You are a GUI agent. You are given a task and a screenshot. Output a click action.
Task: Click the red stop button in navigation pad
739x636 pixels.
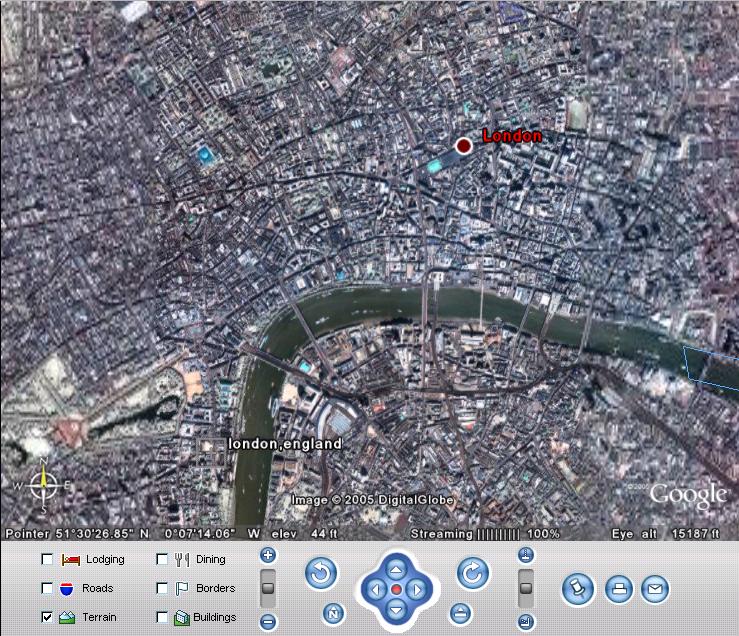(396, 589)
